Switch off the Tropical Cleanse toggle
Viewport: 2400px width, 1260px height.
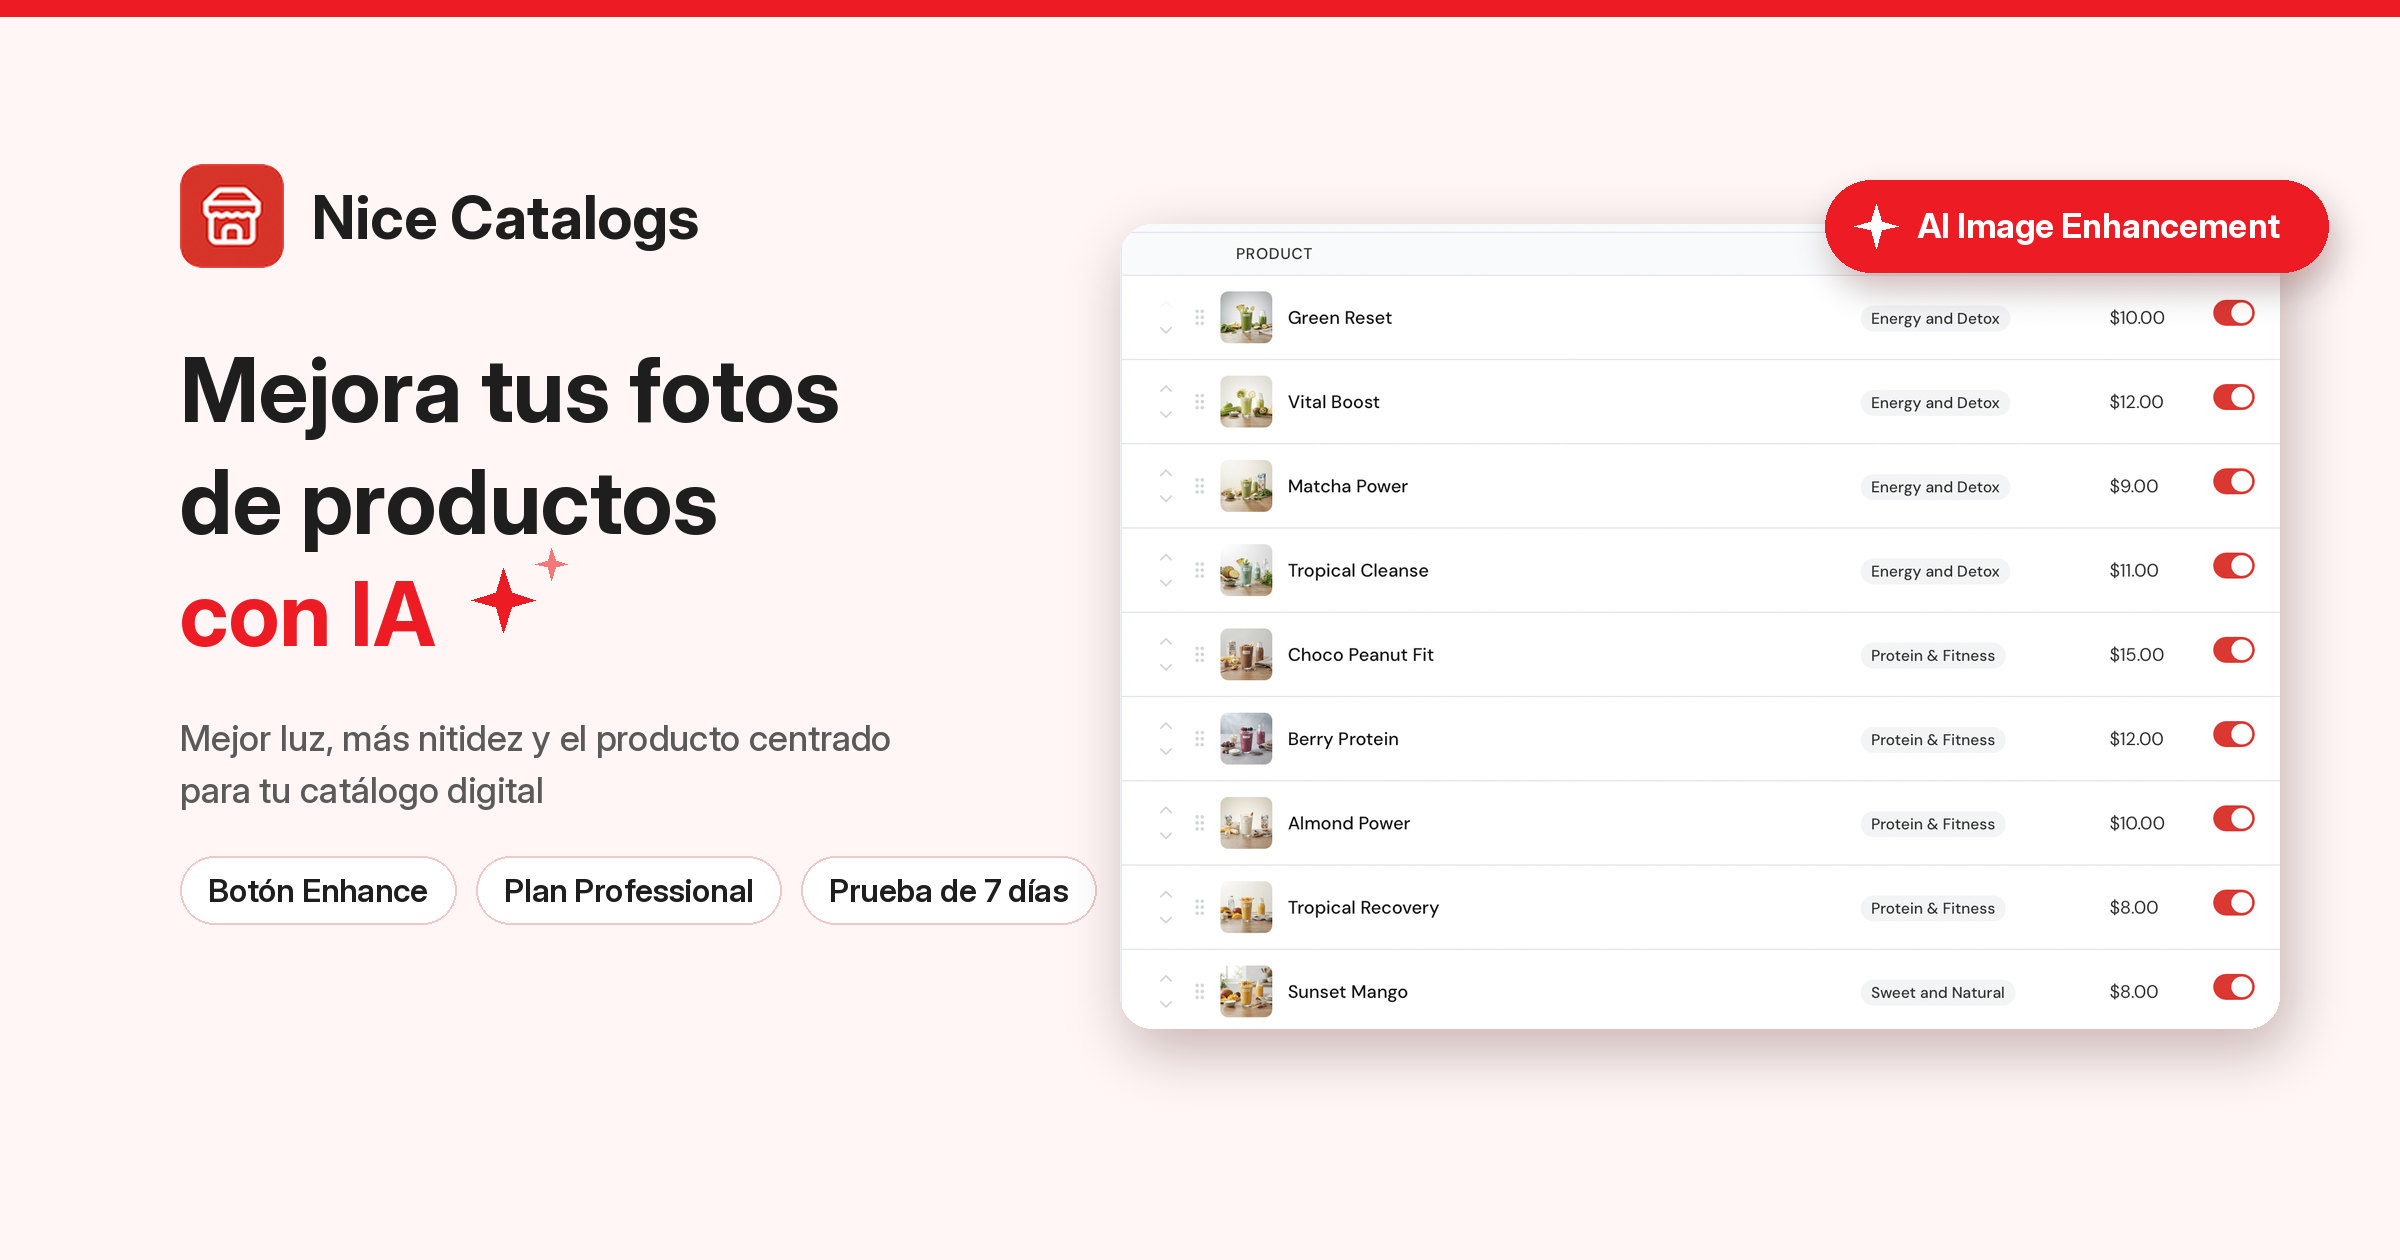[x=2233, y=566]
